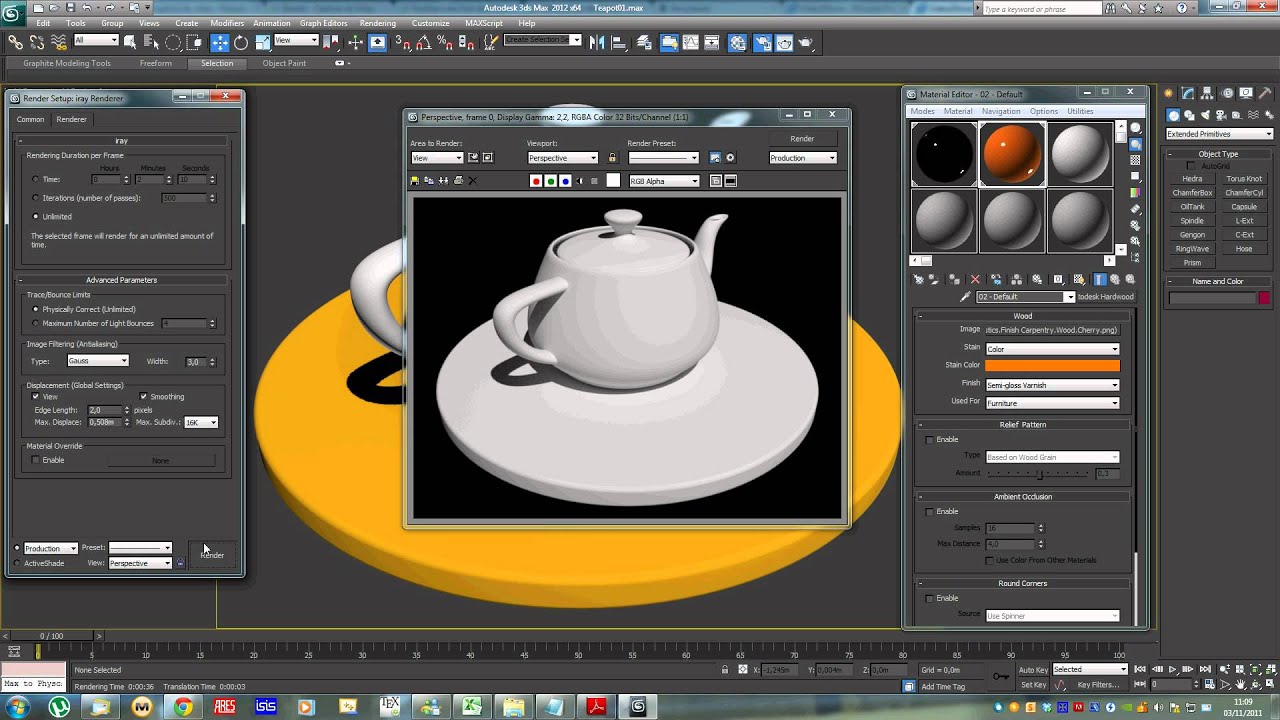Open the Rendering menu

tap(377, 23)
